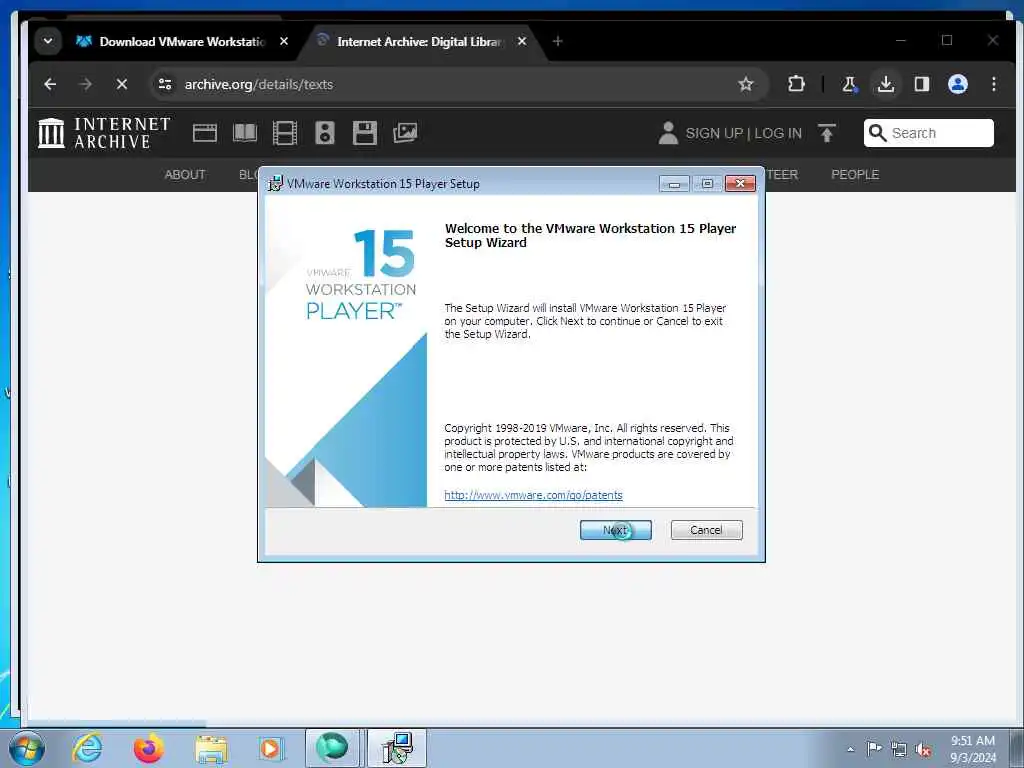Open Action Center flag icon
Image resolution: width=1024 pixels, height=768 pixels.
click(x=874, y=749)
